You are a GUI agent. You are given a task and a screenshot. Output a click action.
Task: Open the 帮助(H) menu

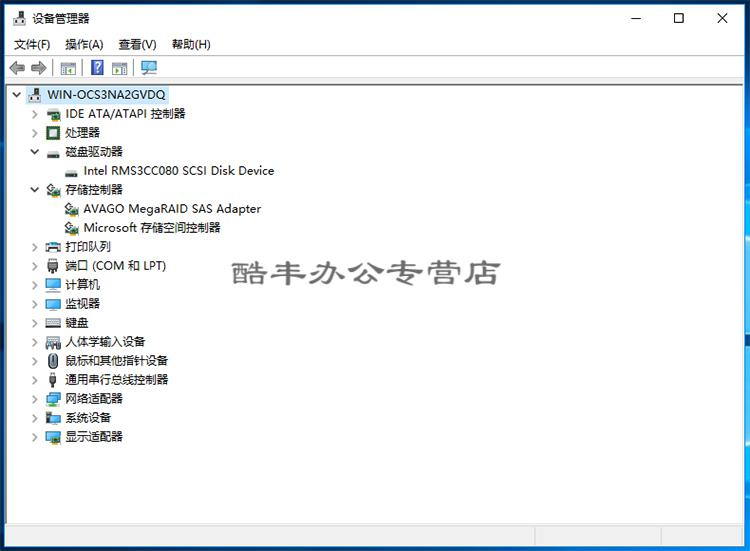tap(191, 44)
